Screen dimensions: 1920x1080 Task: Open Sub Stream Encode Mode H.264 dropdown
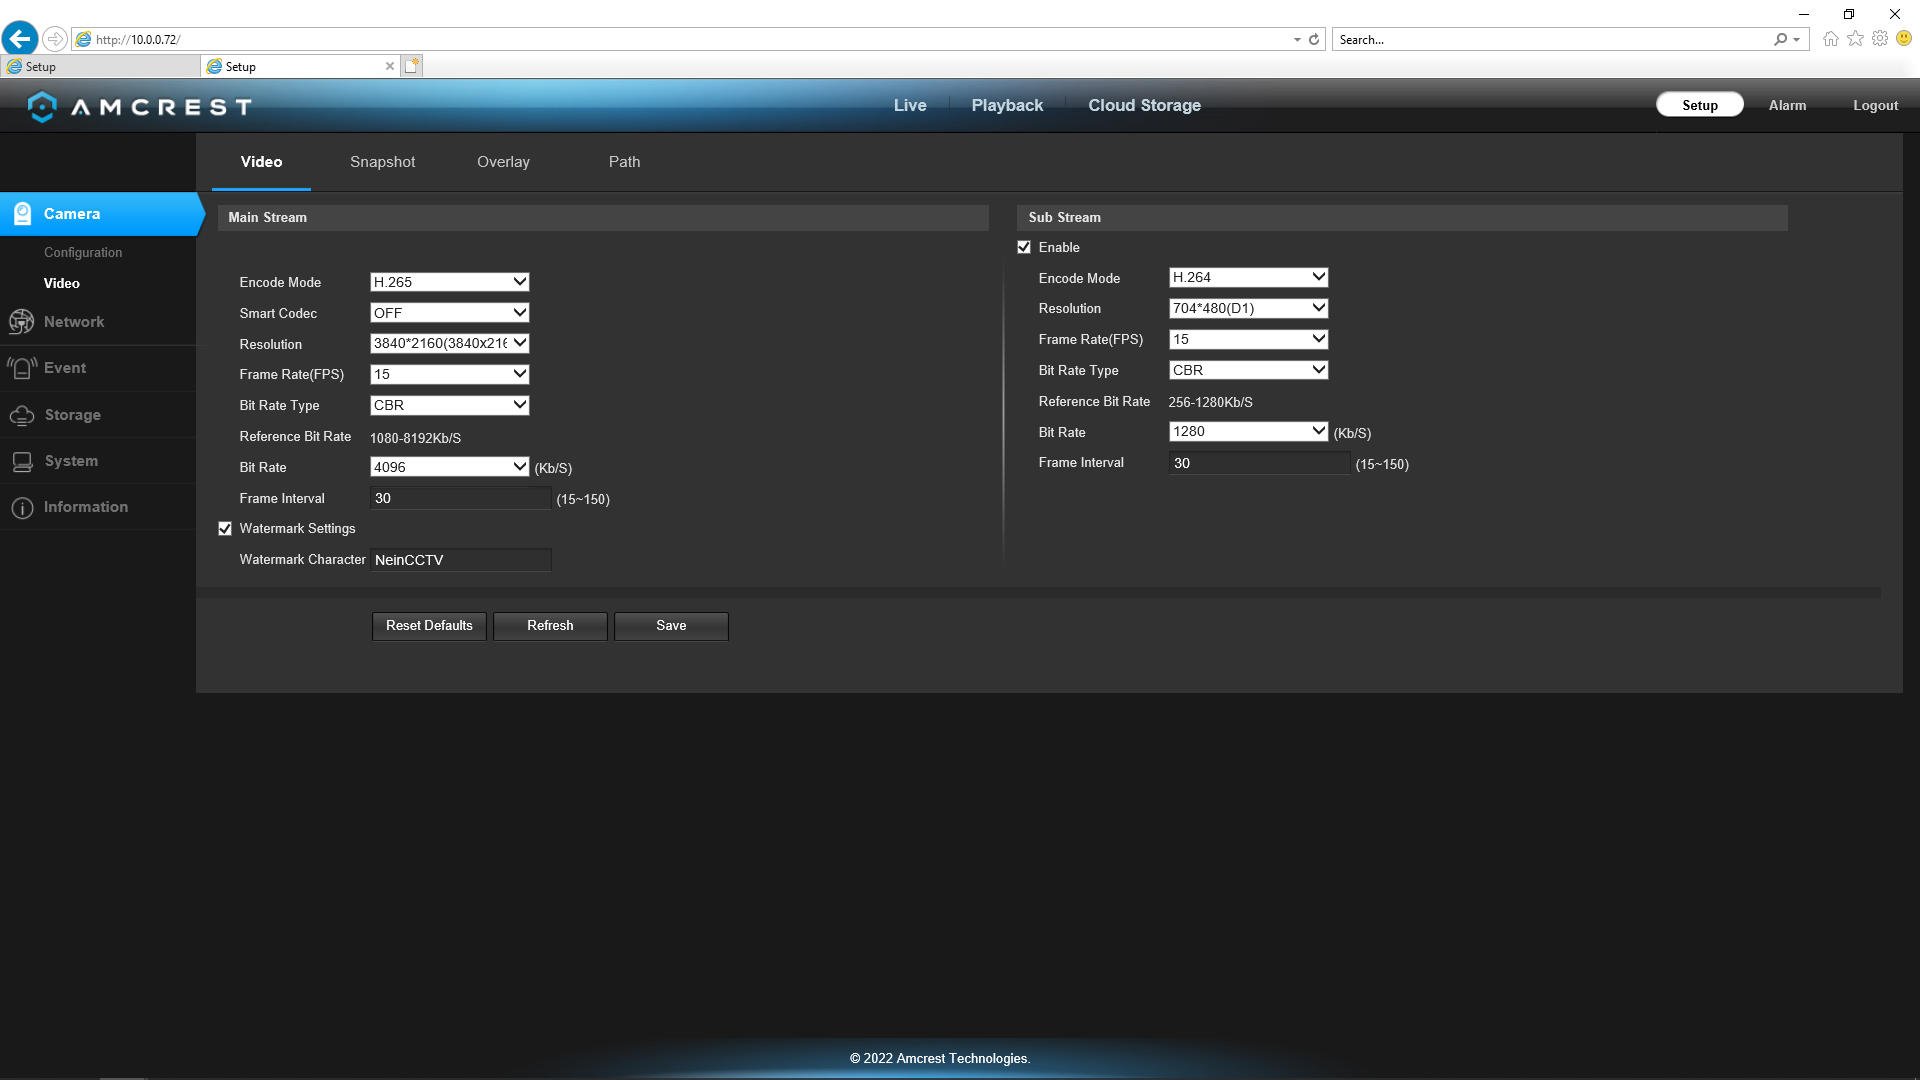1248,277
